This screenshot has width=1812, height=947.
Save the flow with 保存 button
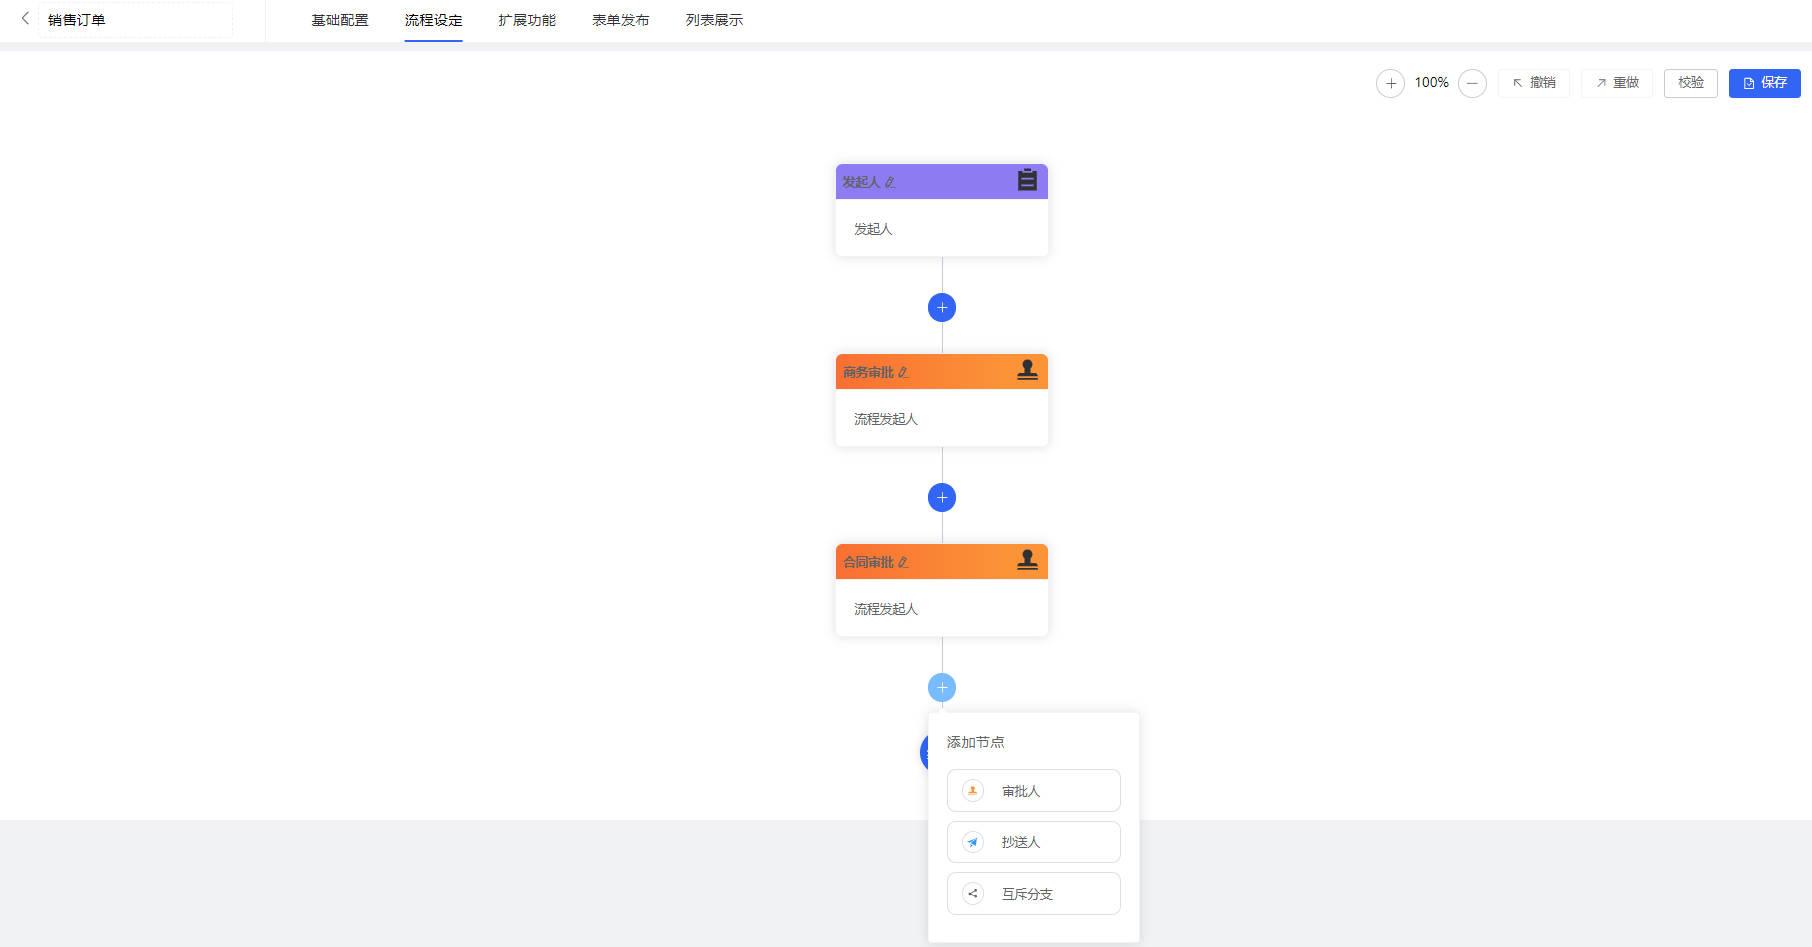click(x=1765, y=83)
